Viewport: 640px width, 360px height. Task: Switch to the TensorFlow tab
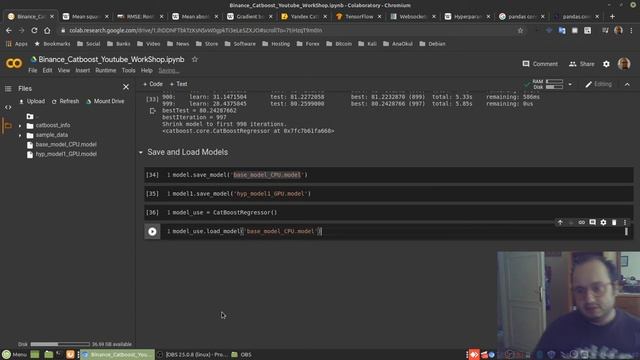click(x=359, y=17)
